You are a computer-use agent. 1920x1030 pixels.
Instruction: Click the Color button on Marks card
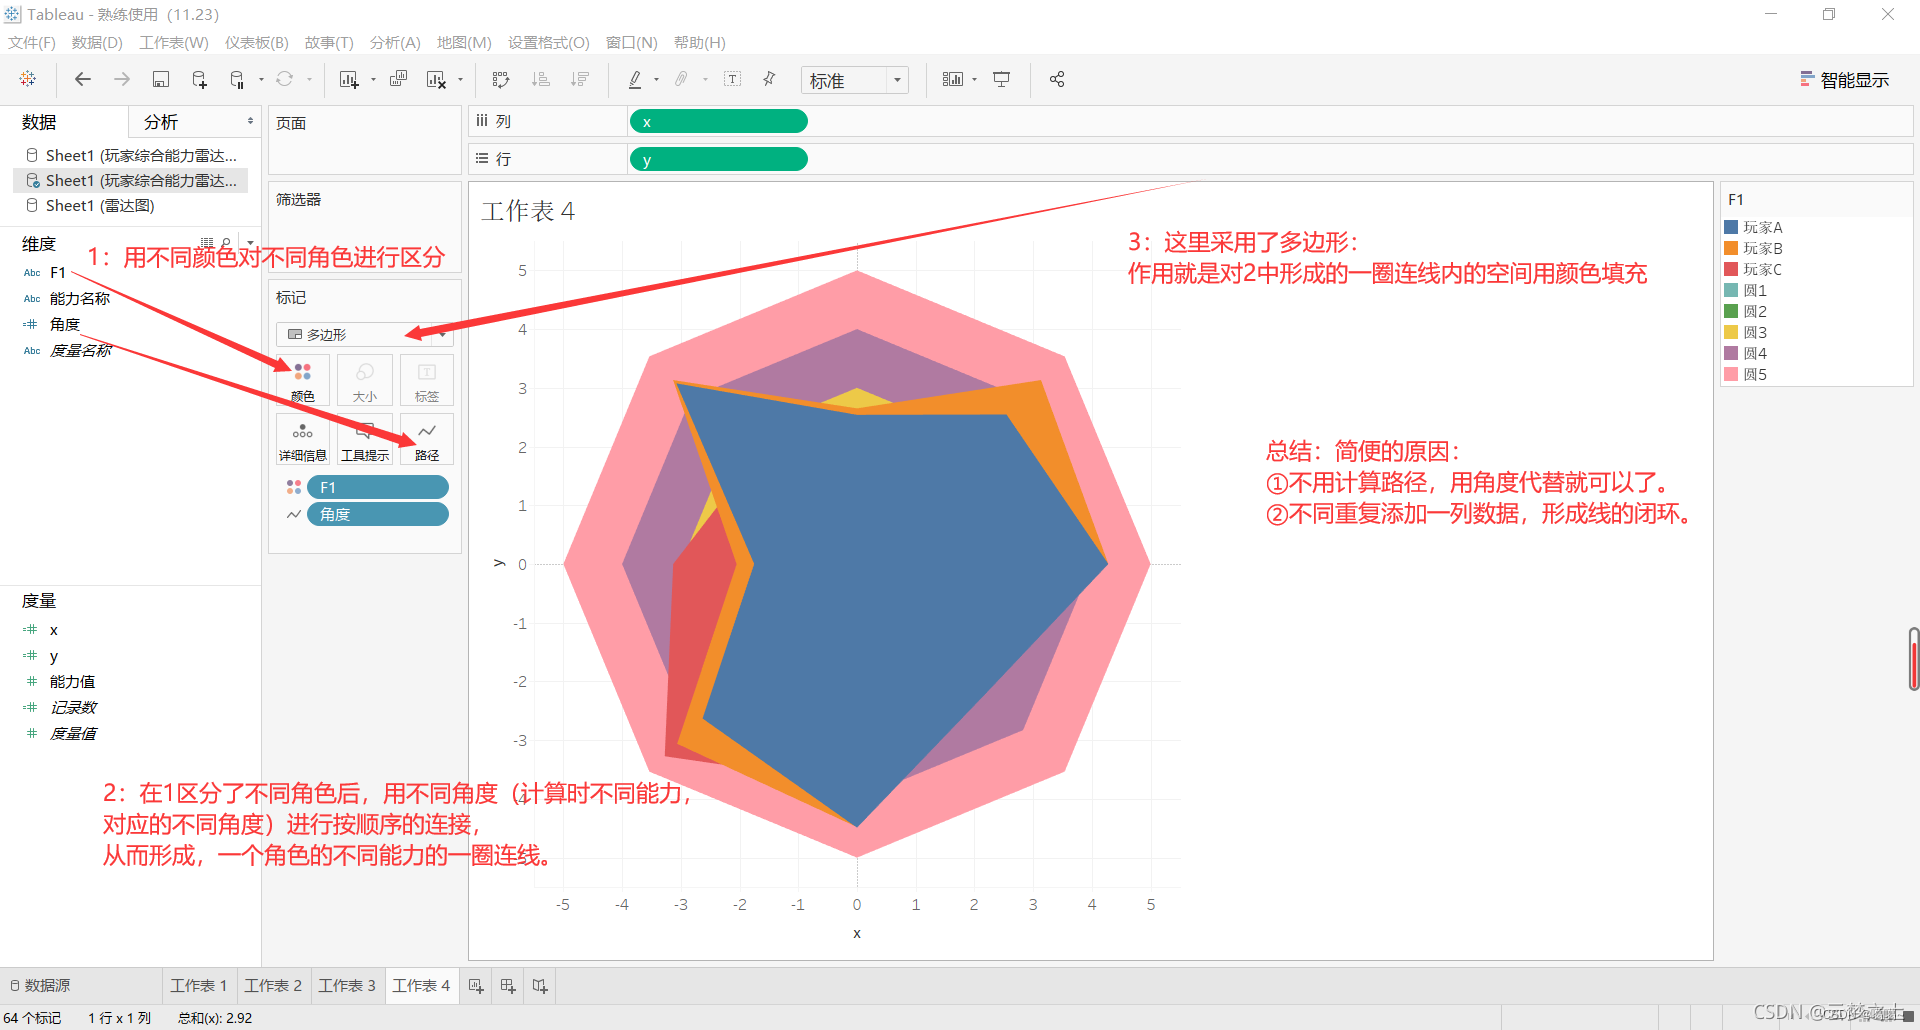point(303,381)
